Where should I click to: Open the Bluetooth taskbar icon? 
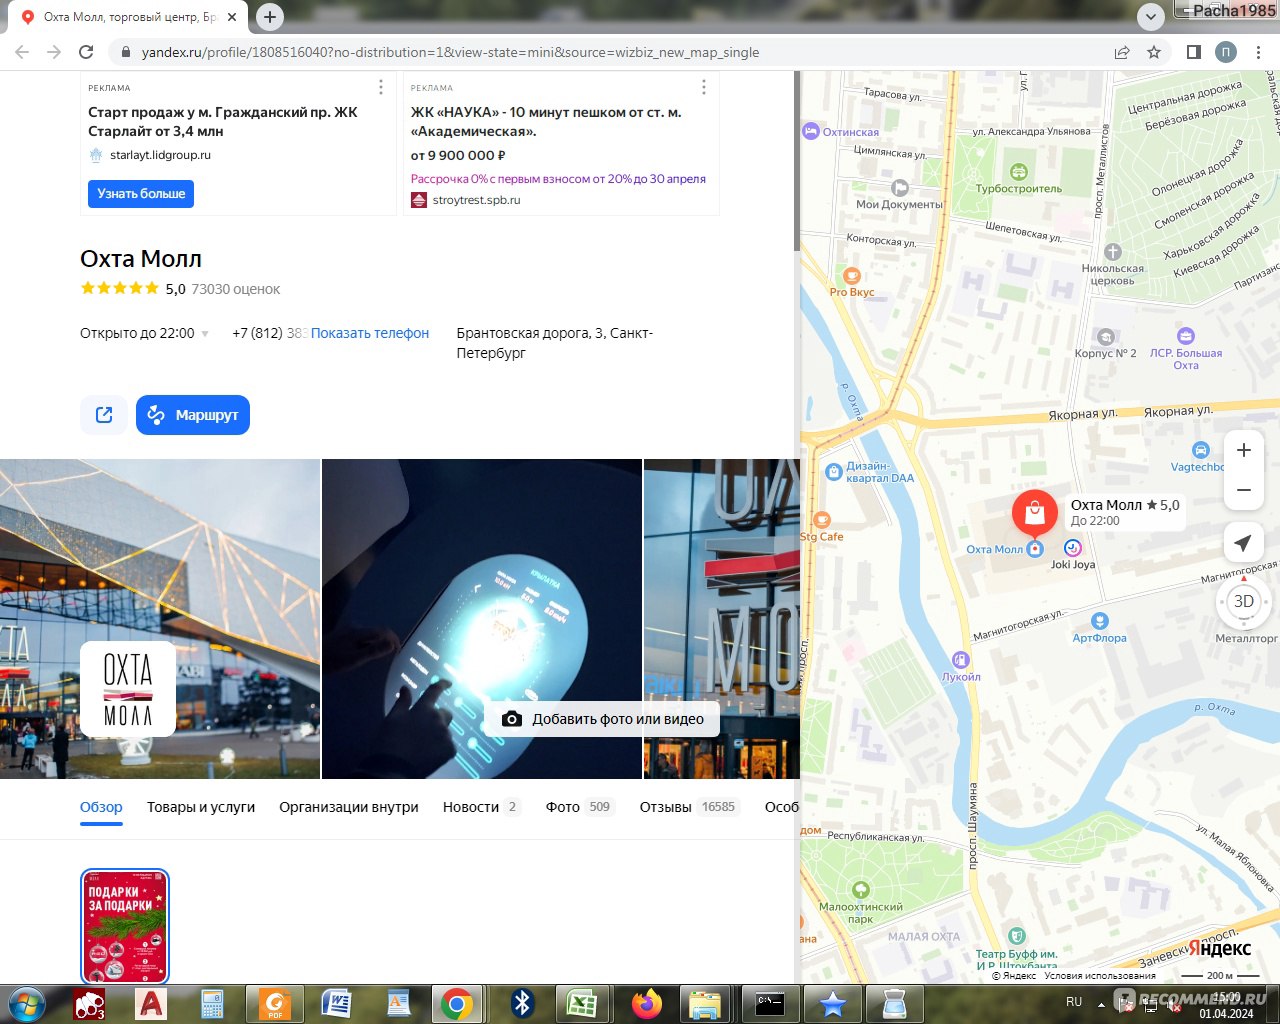522,1003
